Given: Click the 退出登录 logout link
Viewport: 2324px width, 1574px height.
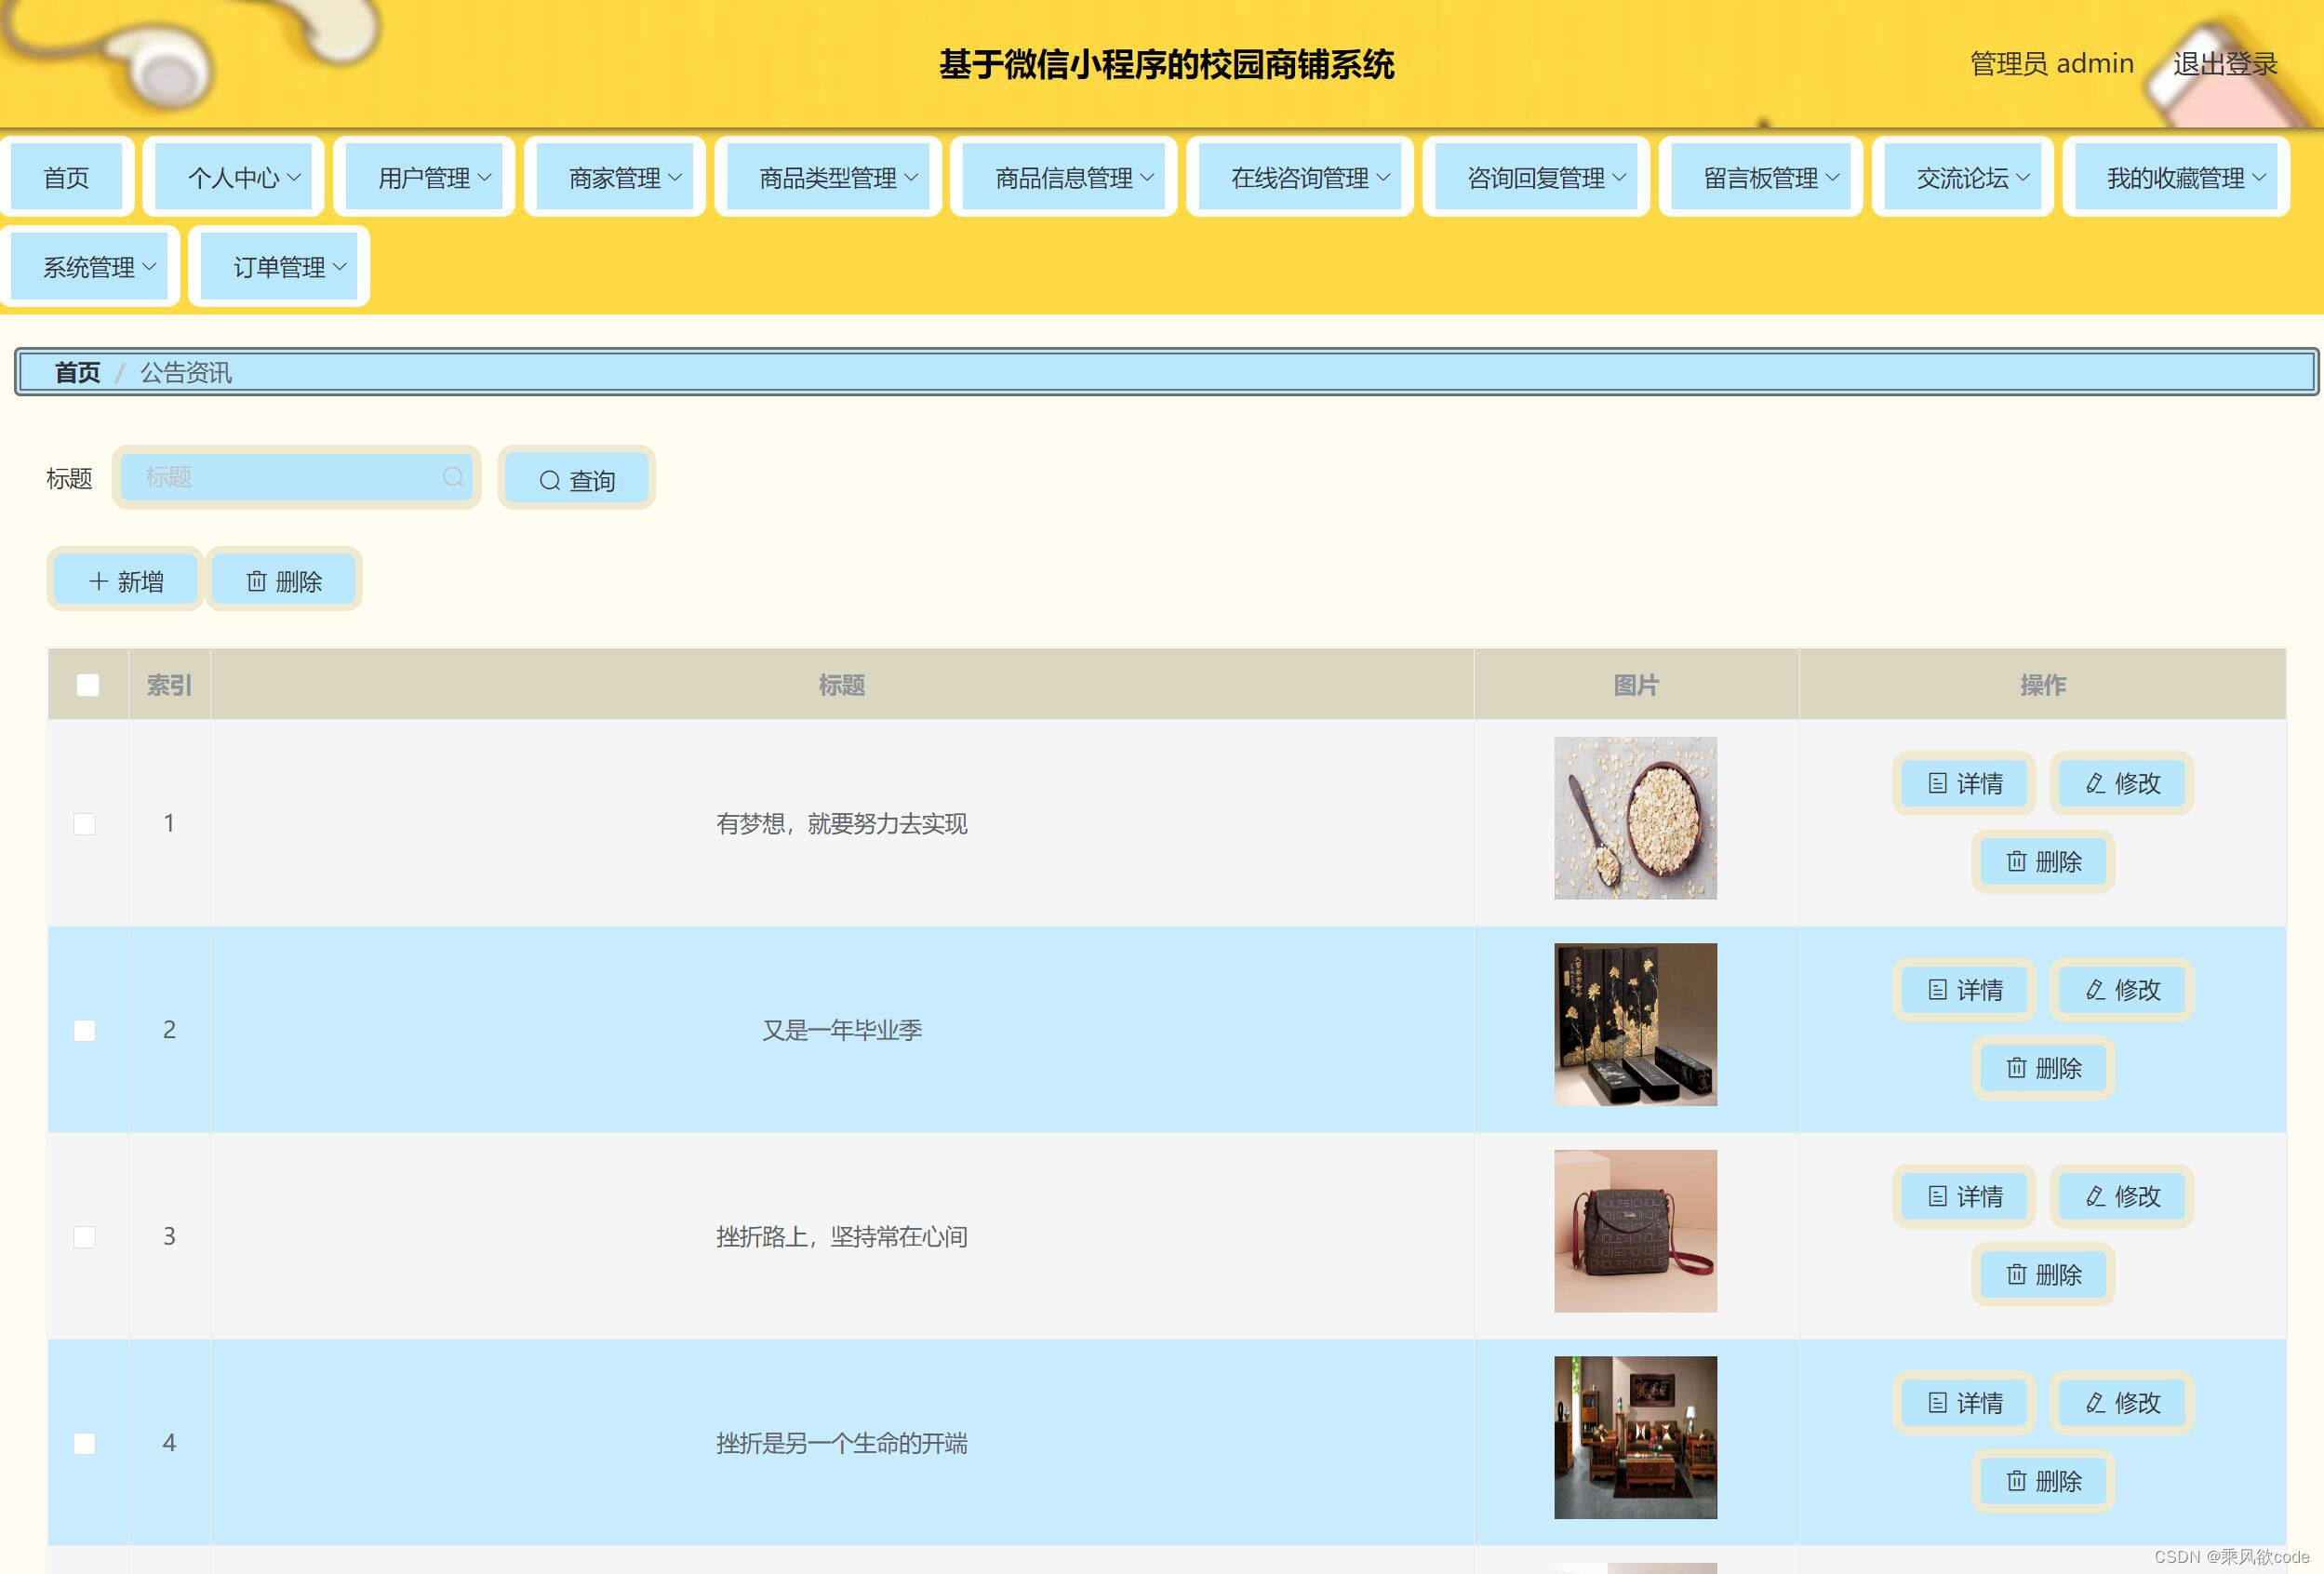Looking at the screenshot, I should (x=2224, y=64).
